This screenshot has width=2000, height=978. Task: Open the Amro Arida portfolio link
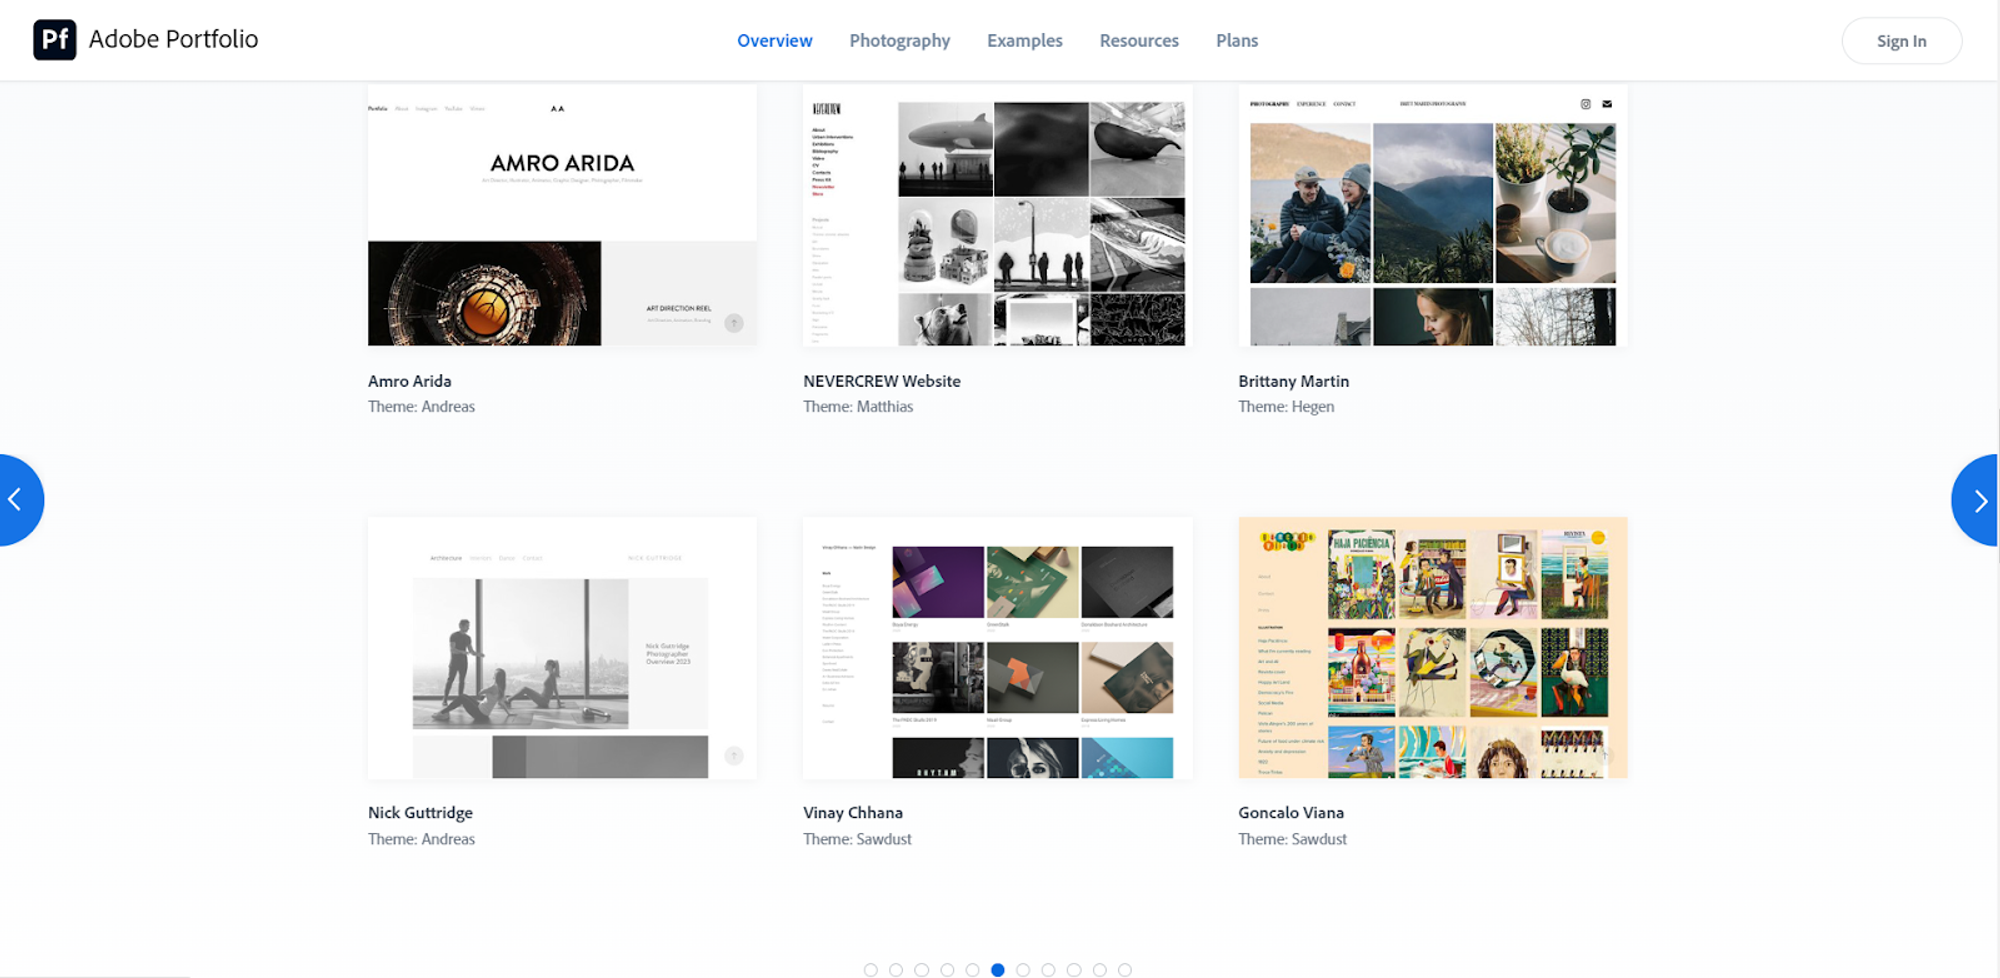[409, 381]
